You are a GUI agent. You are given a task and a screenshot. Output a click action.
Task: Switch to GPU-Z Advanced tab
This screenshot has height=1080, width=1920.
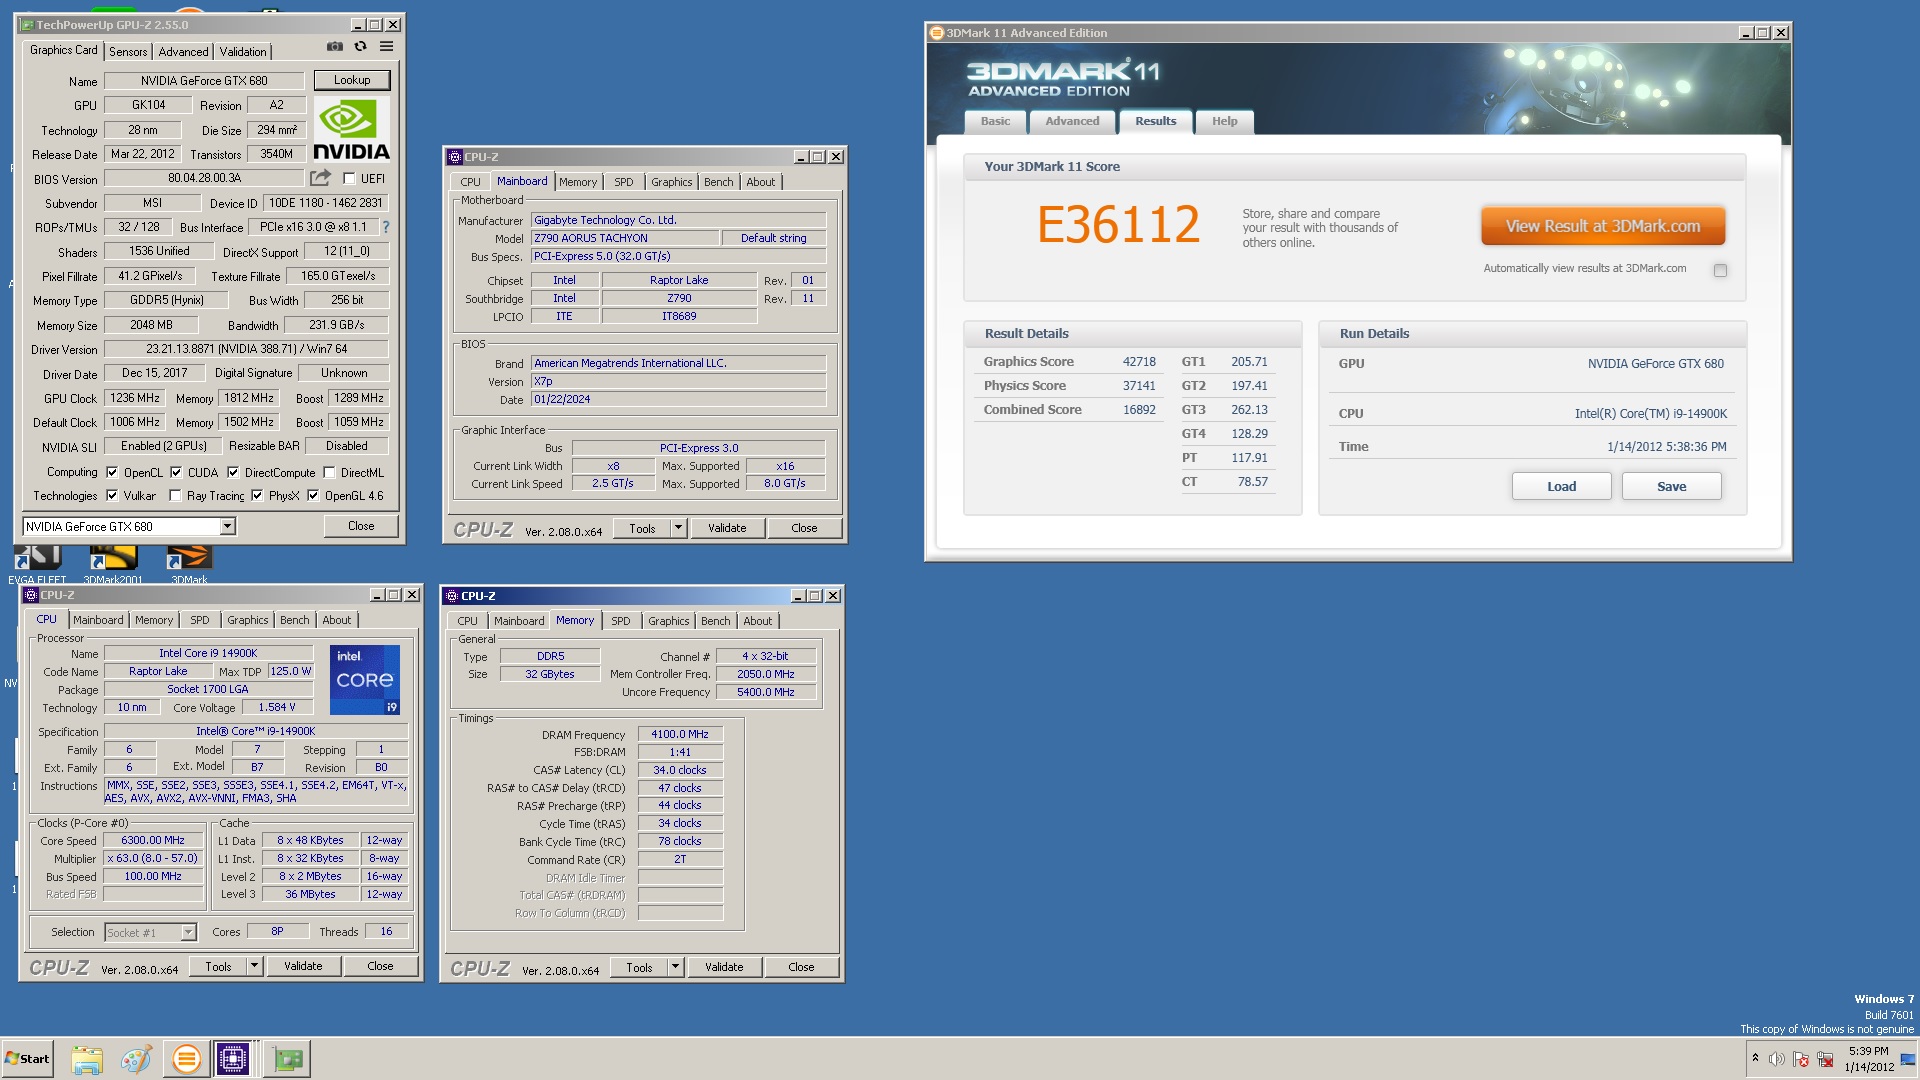click(x=184, y=52)
